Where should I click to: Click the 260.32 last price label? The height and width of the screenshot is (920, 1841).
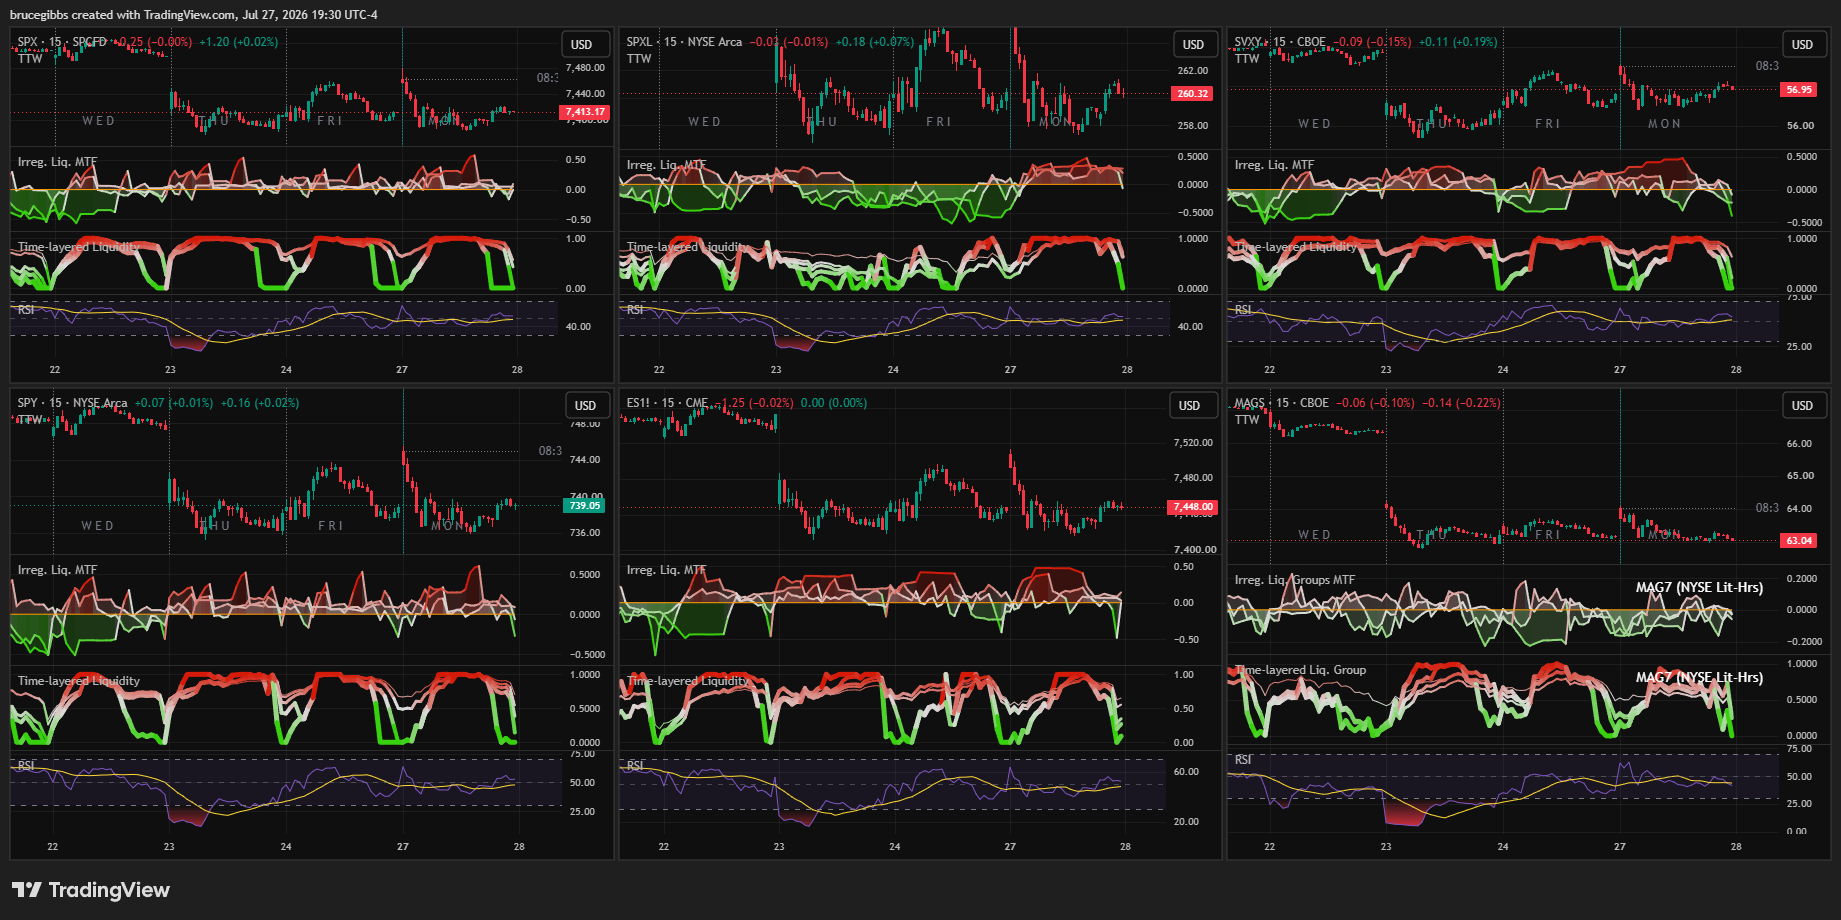pyautogui.click(x=1192, y=94)
